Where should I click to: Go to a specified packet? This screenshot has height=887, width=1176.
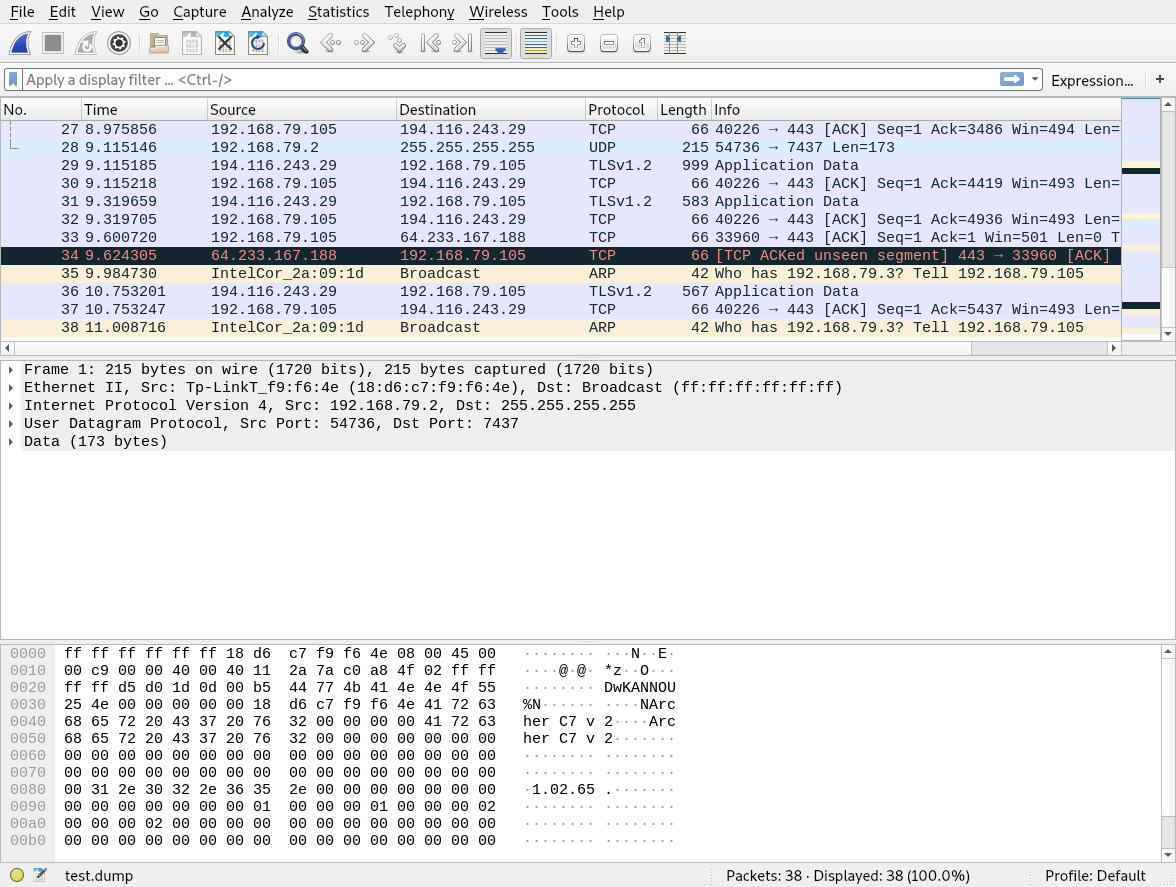click(397, 43)
